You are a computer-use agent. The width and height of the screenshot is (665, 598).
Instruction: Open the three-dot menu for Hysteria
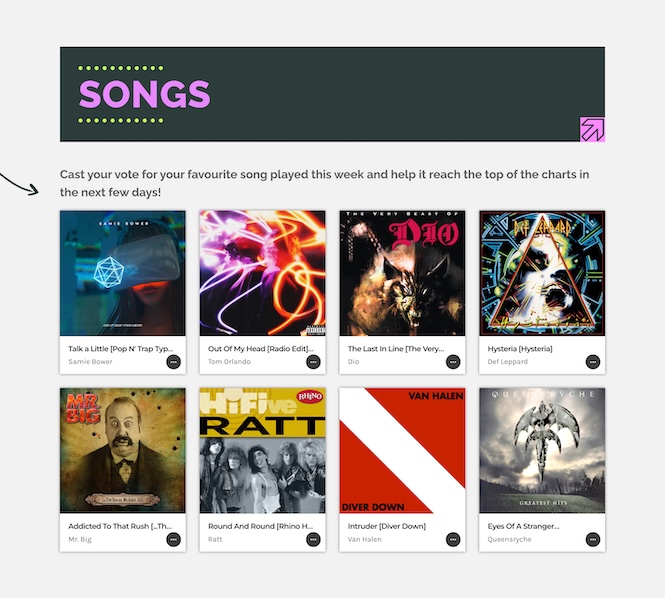click(593, 361)
